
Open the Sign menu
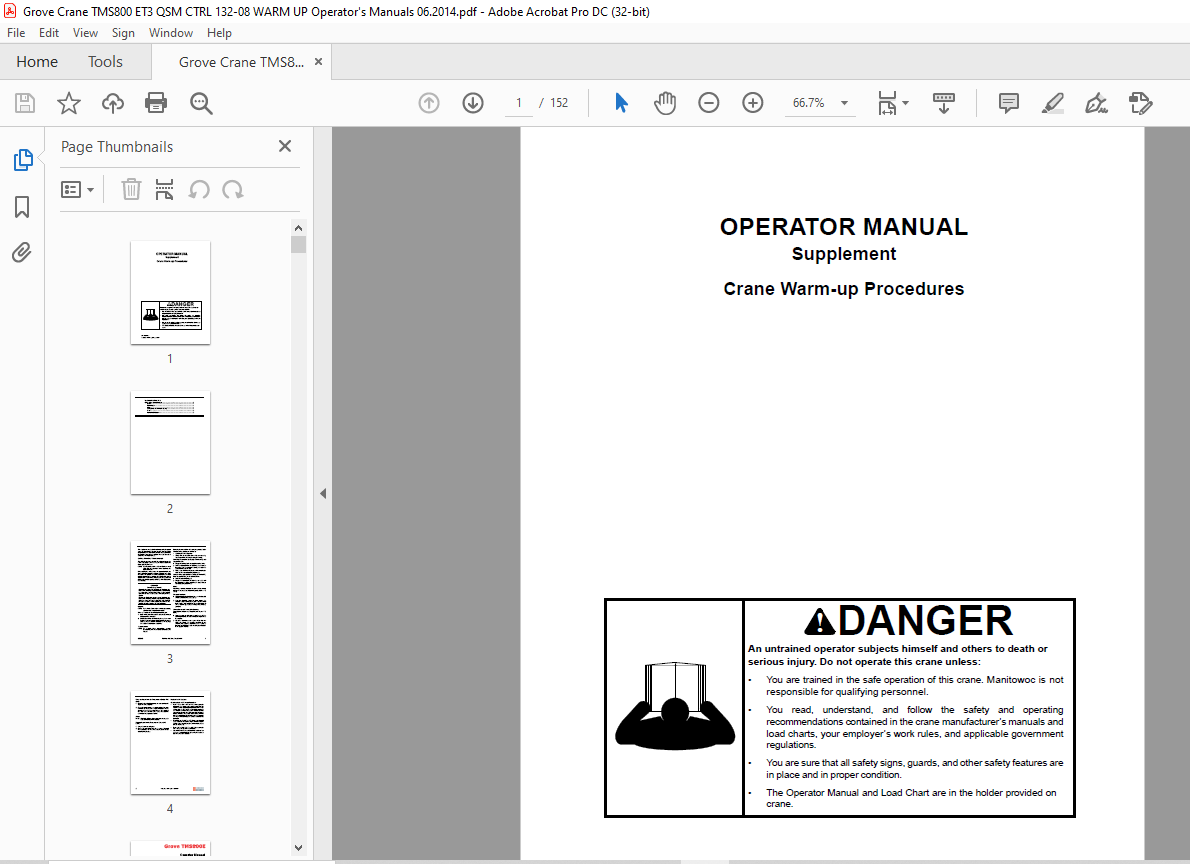(123, 33)
